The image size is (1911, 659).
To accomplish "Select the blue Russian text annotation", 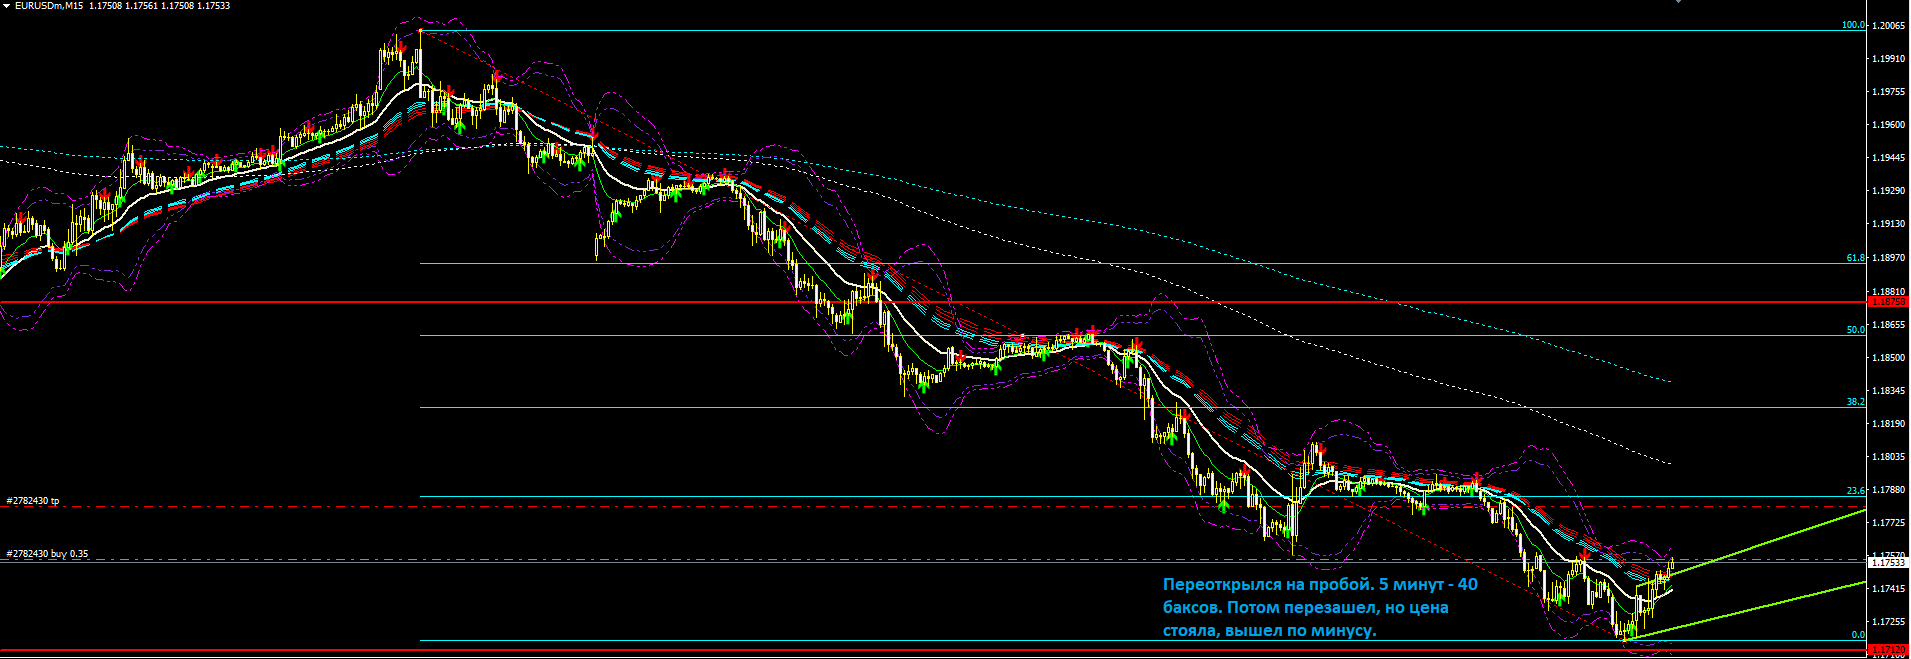I will 1320,607.
